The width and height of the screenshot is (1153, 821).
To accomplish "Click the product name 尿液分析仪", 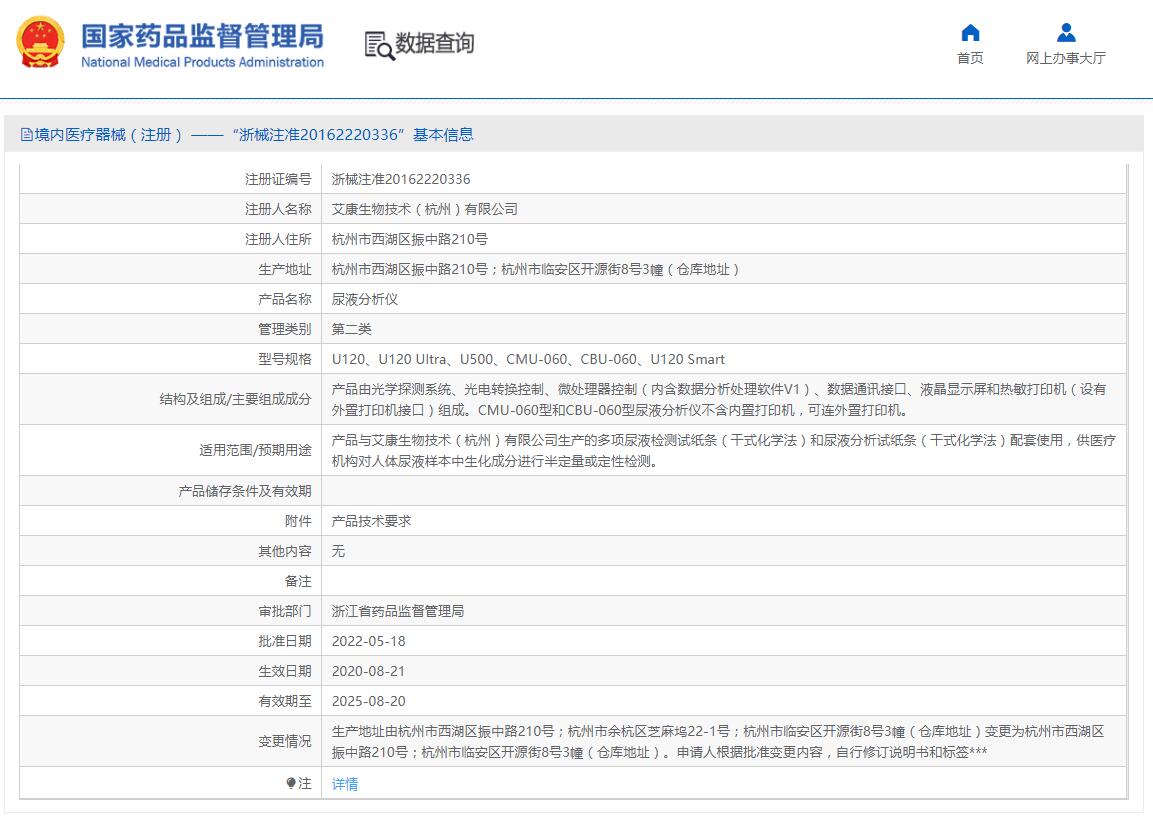I will pos(365,299).
